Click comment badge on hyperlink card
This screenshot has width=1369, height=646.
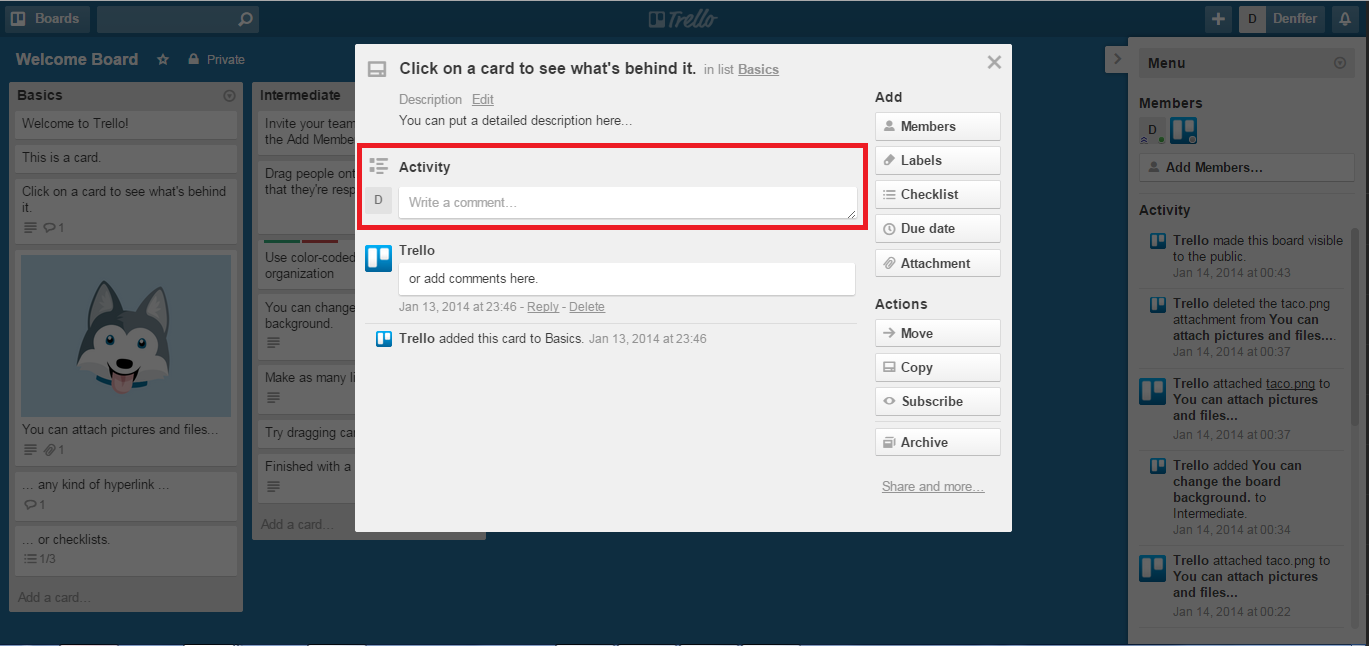pos(34,504)
